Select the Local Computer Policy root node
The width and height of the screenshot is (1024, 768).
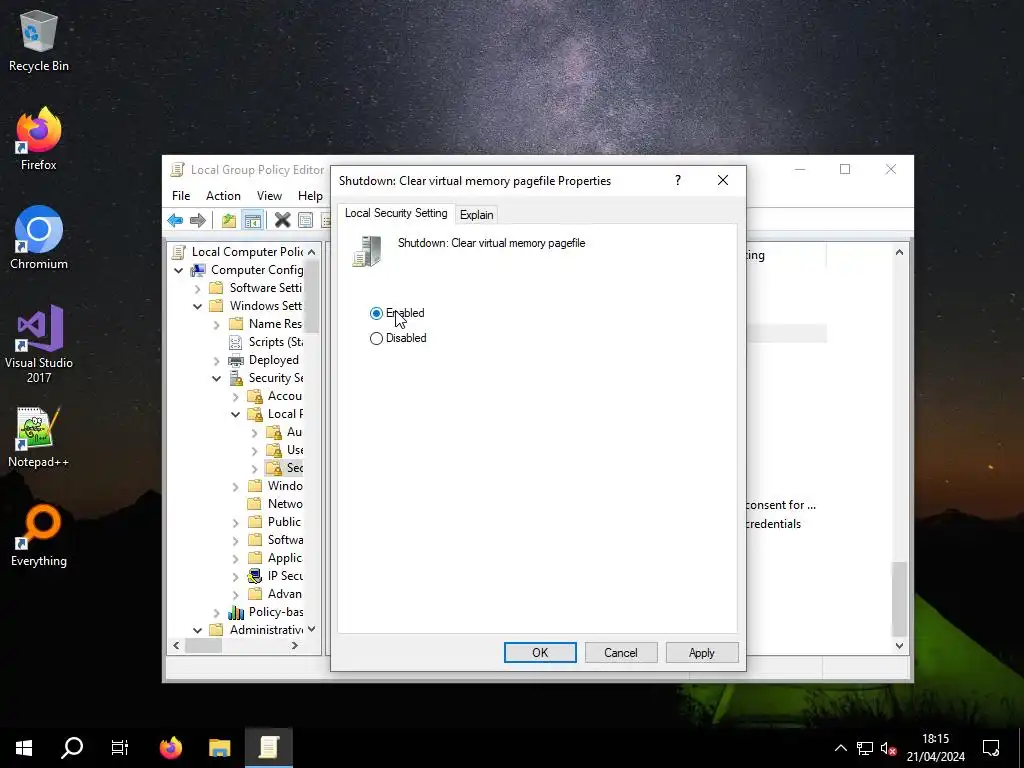pyautogui.click(x=247, y=251)
